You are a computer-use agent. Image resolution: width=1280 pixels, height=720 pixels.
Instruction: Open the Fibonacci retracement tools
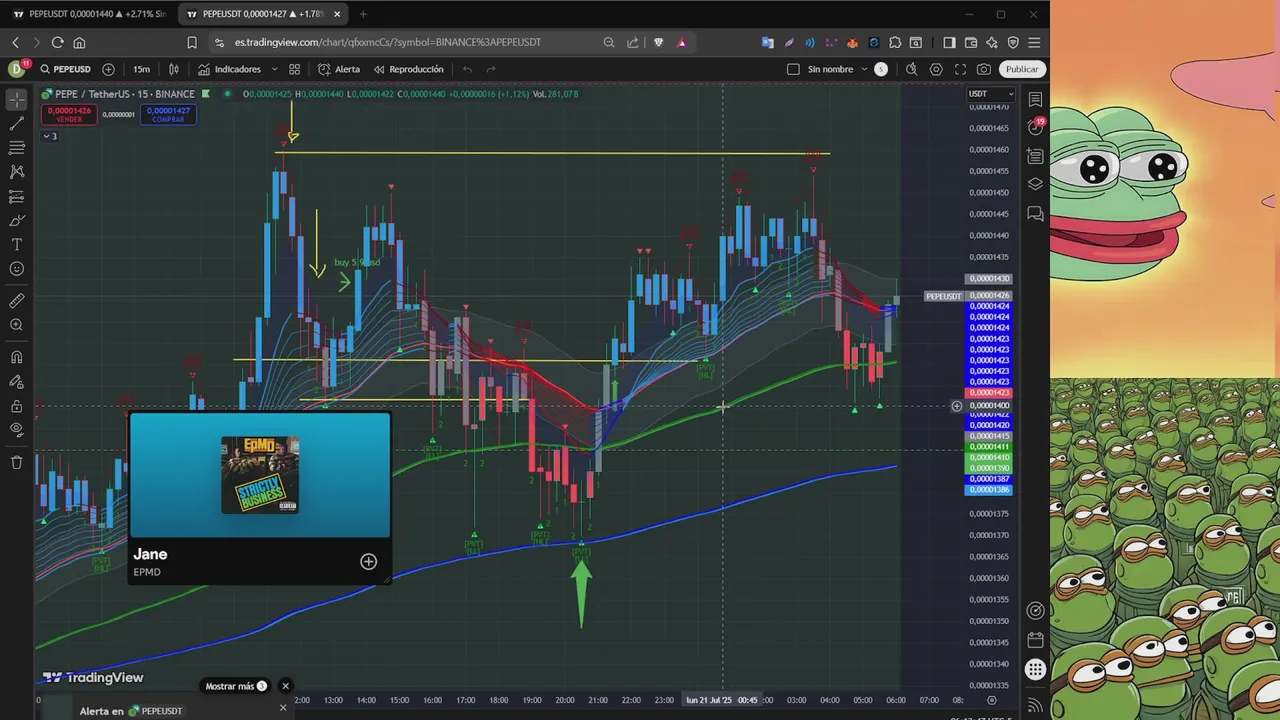(16, 148)
